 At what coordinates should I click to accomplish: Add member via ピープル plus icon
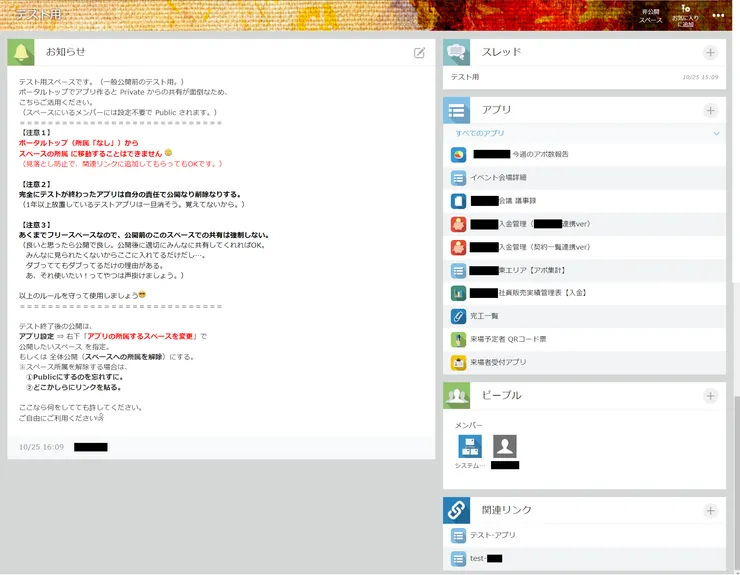click(x=710, y=396)
